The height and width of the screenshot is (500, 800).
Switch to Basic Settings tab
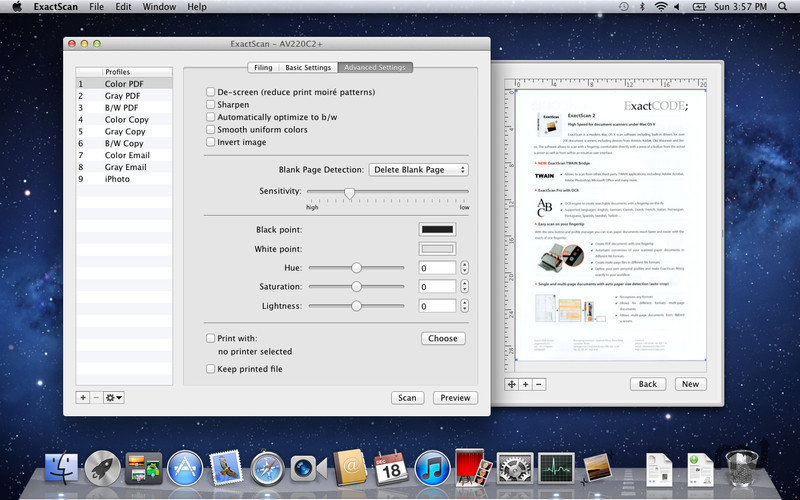(308, 67)
